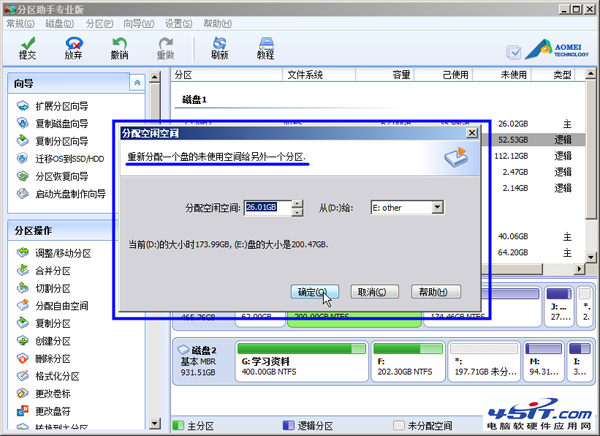600x436 pixels.
Task: Launch 扩展分区向导 wizard
Action: tap(53, 106)
